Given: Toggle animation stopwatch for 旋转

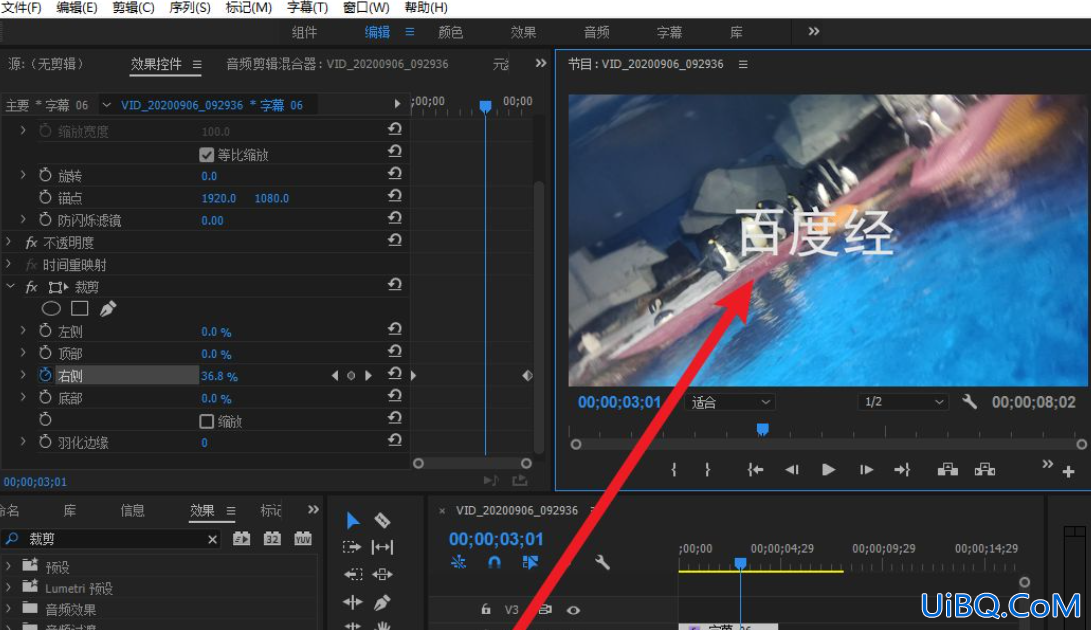Looking at the screenshot, I should [x=45, y=175].
